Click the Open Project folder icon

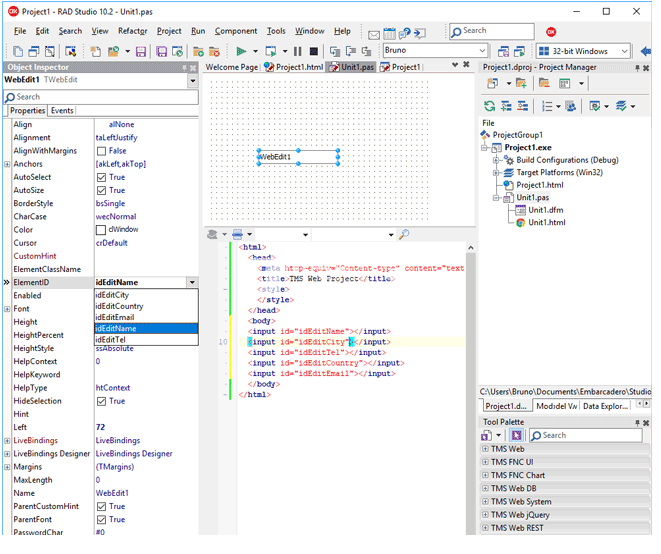pos(113,51)
